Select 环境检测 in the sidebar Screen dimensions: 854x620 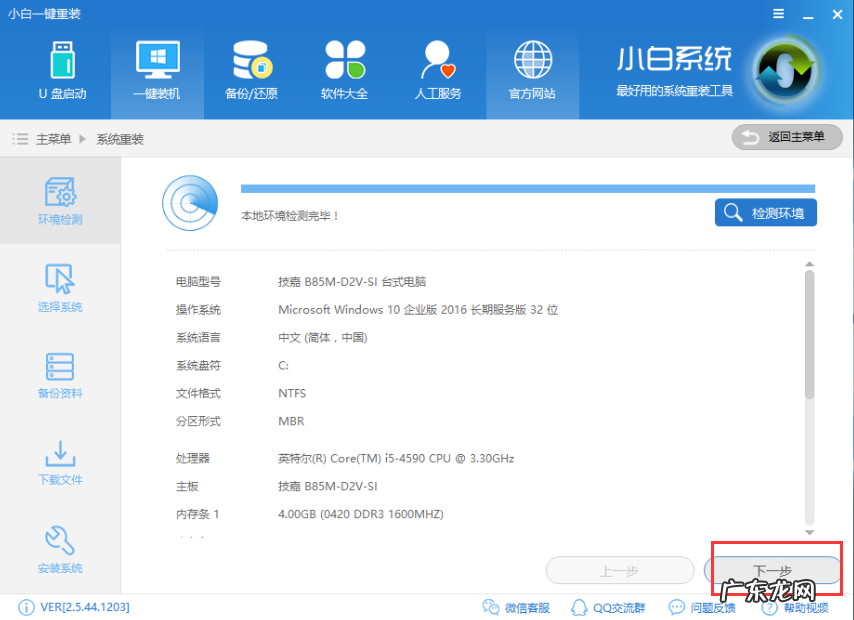click(x=60, y=200)
